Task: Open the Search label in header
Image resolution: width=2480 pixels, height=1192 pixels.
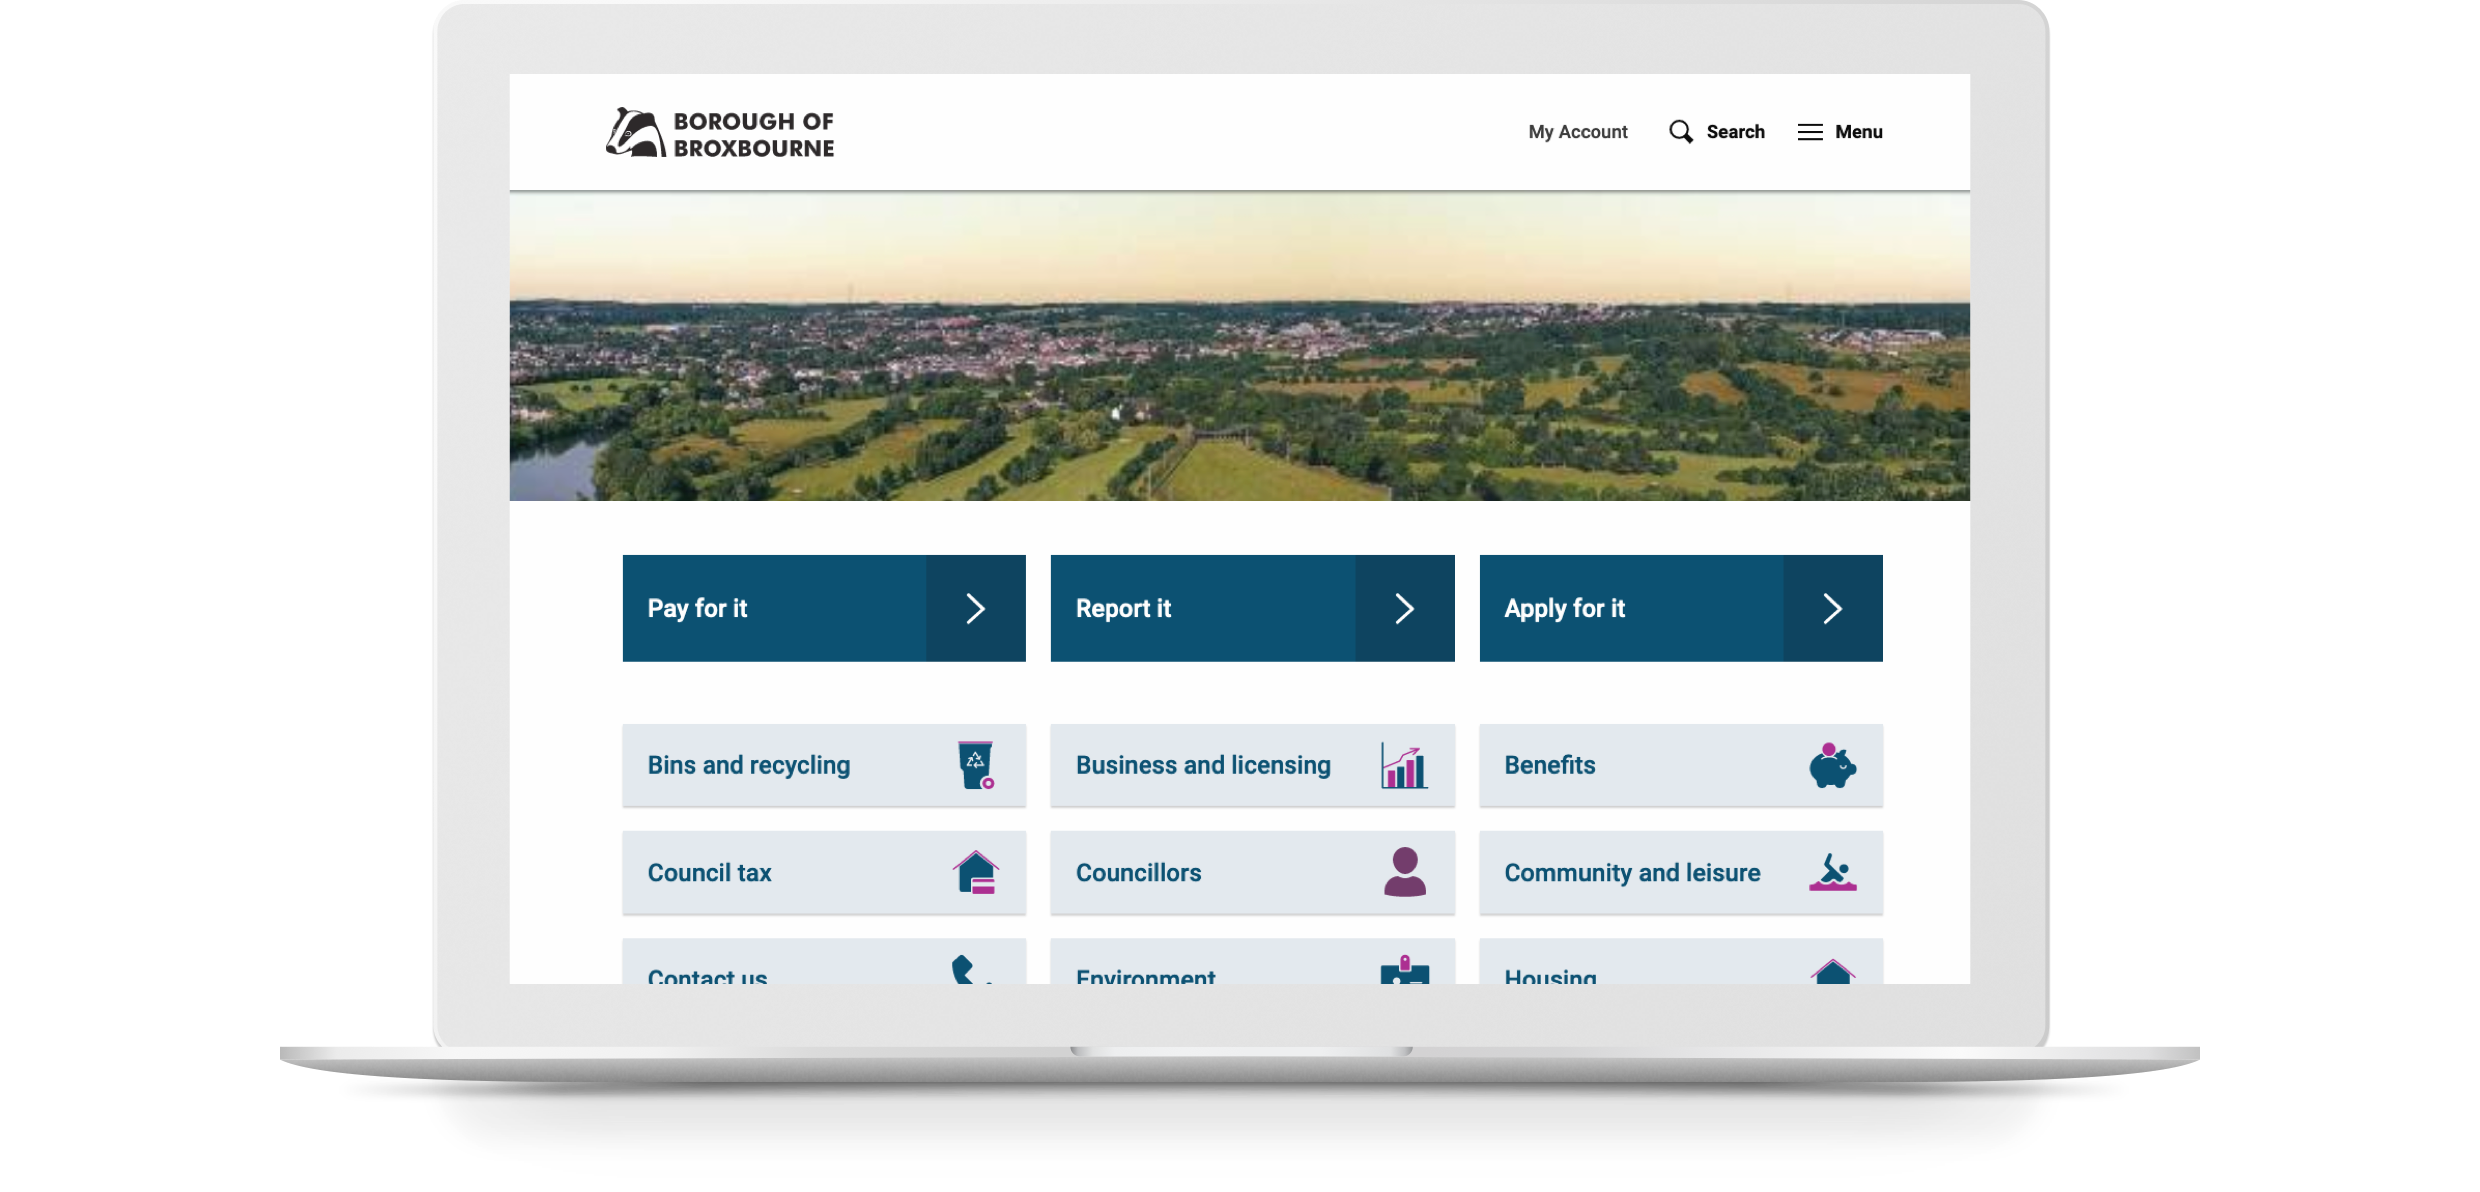Action: click(x=1736, y=132)
